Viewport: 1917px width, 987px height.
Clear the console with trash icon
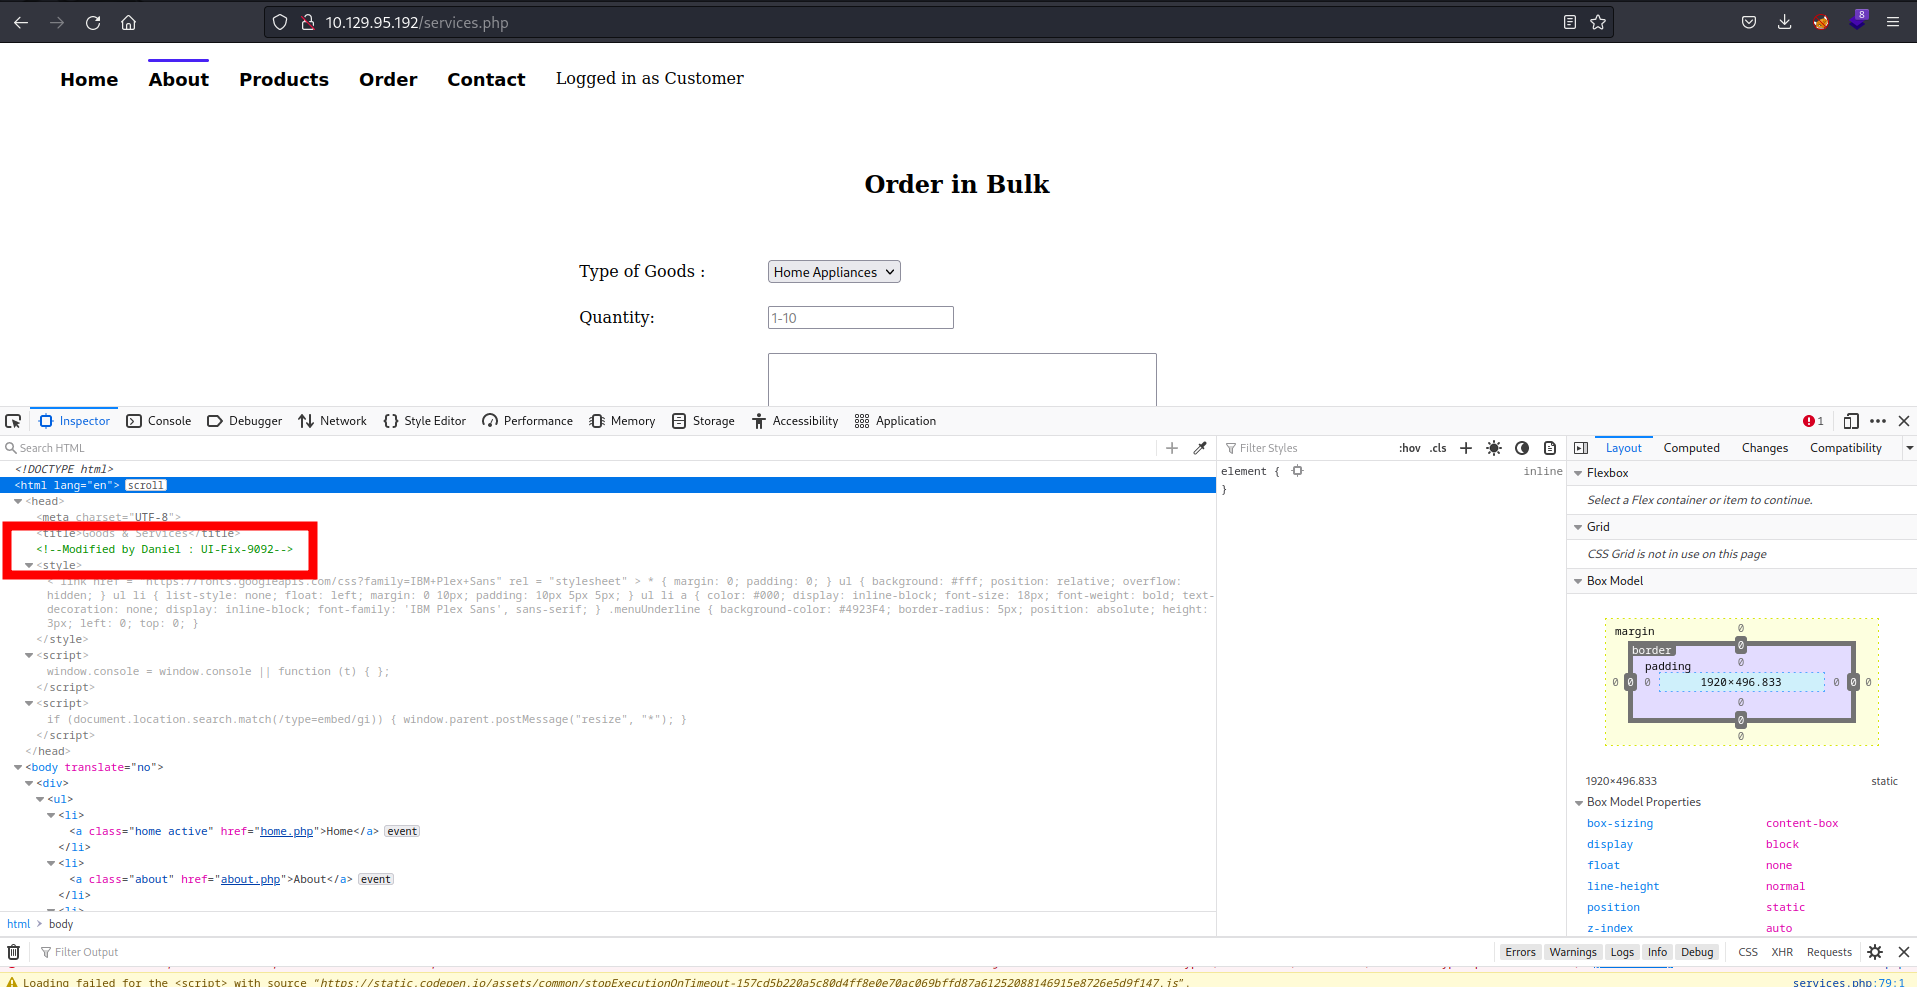pos(14,952)
